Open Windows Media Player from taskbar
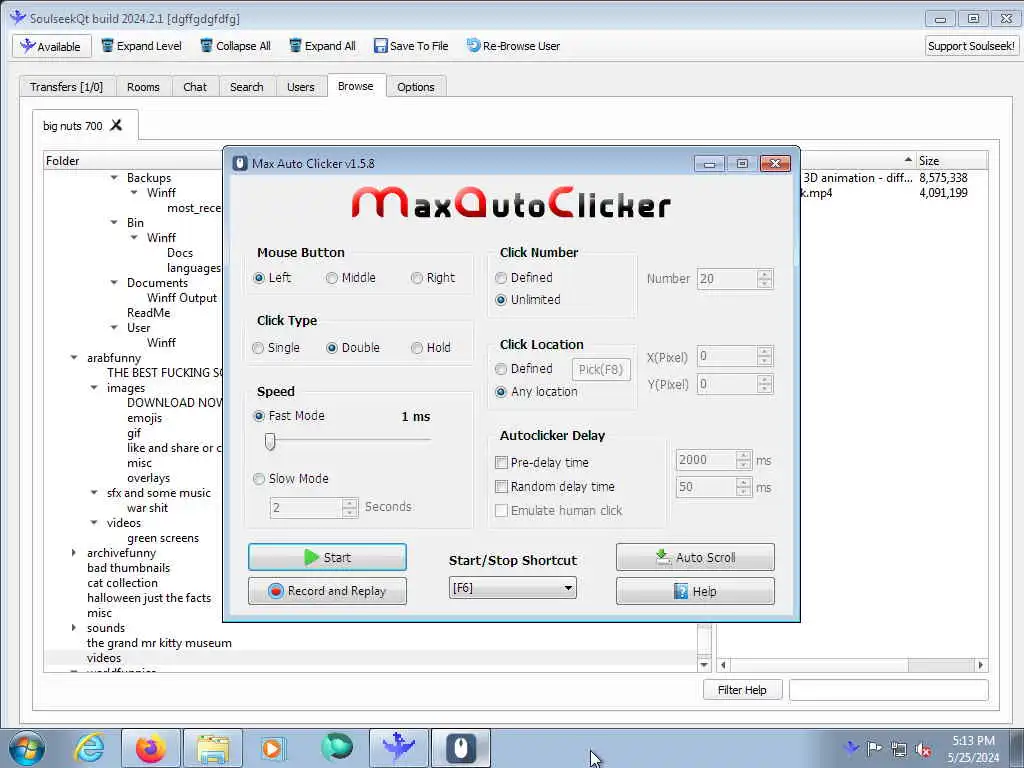1024x768 pixels. tap(274, 748)
